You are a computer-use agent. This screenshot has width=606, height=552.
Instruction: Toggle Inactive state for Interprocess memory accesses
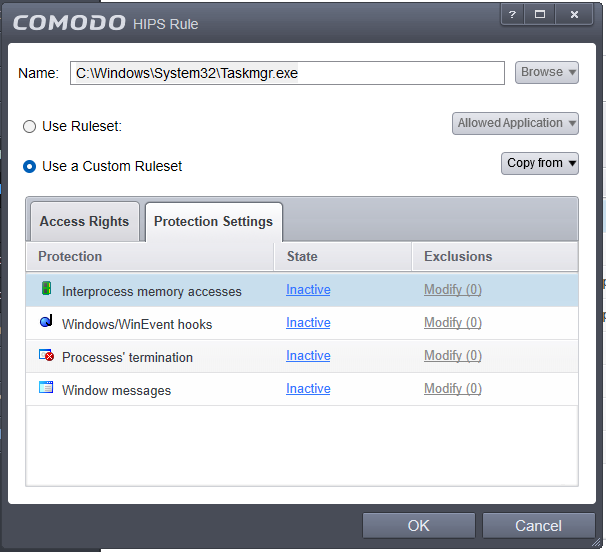pos(308,290)
